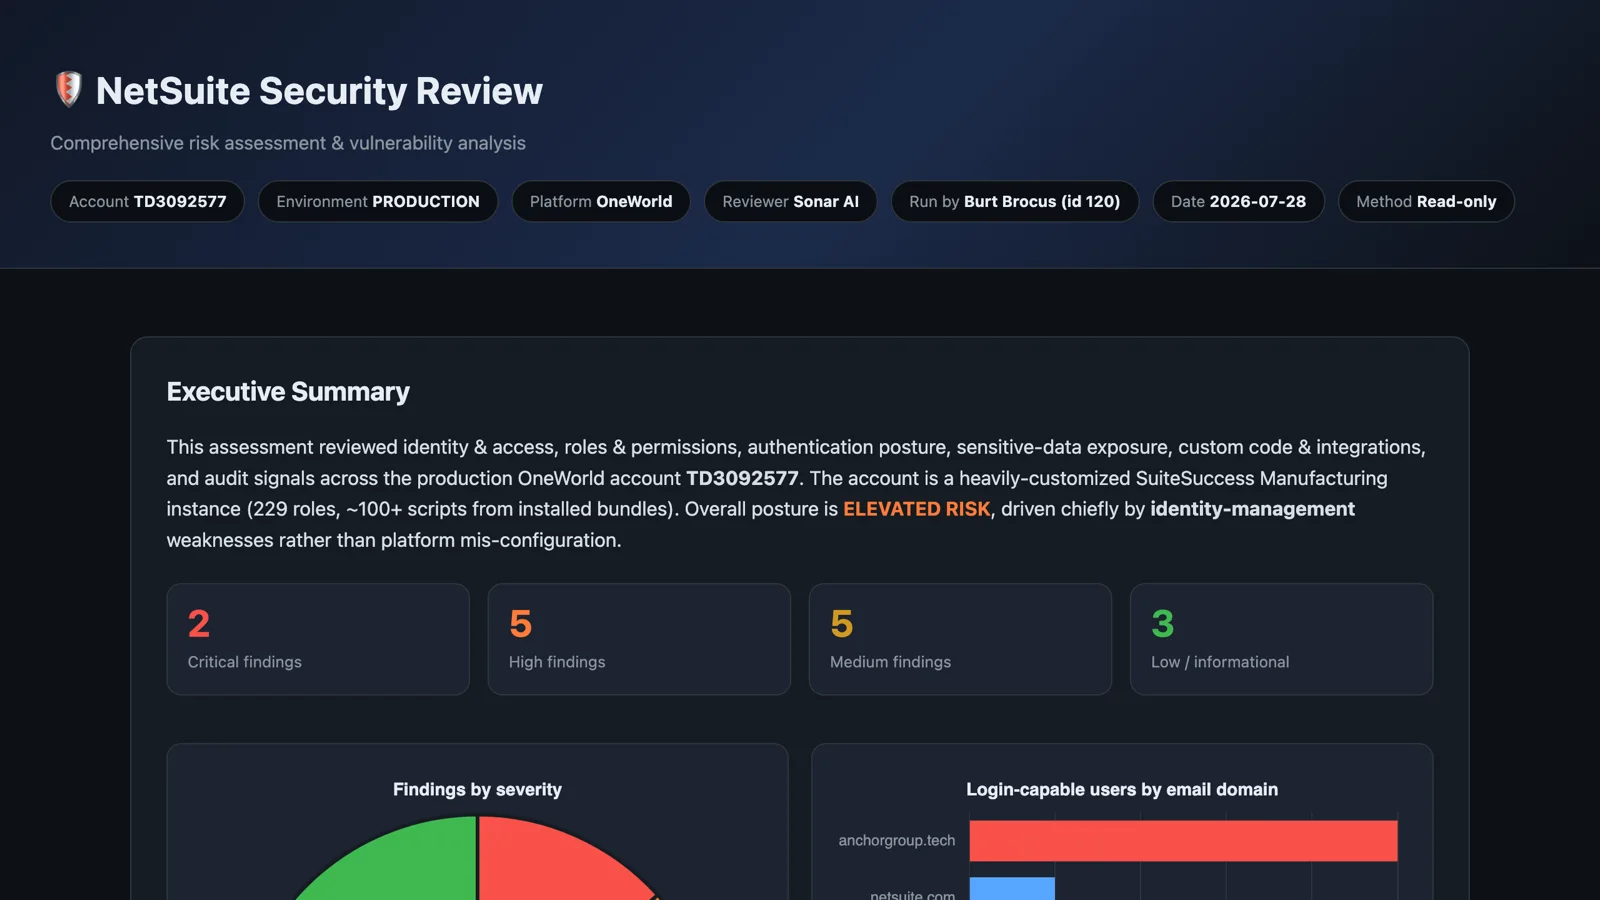Open the 3 Low / informational card

(x=1281, y=639)
